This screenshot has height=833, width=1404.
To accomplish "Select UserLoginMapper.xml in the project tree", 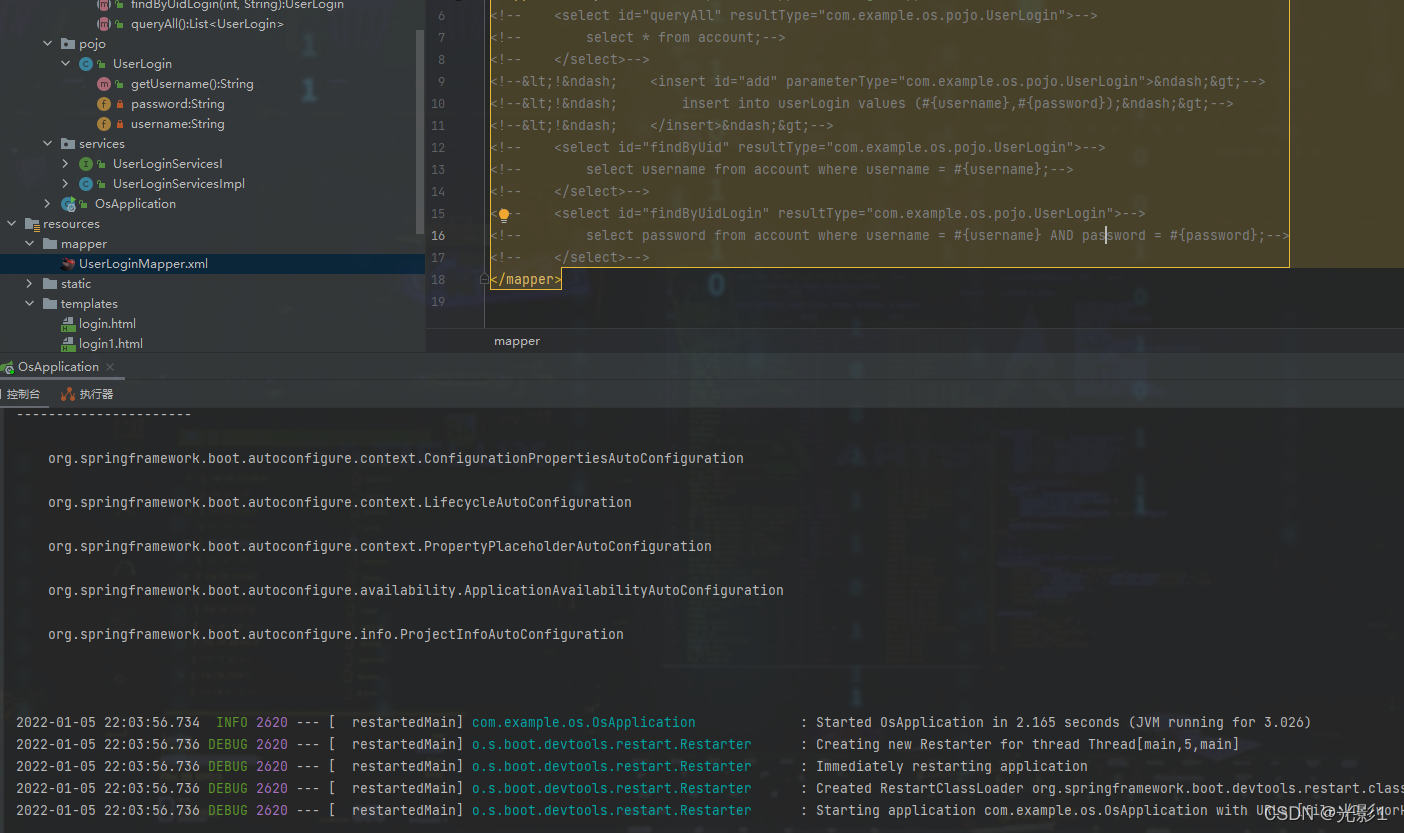I will pos(143,264).
